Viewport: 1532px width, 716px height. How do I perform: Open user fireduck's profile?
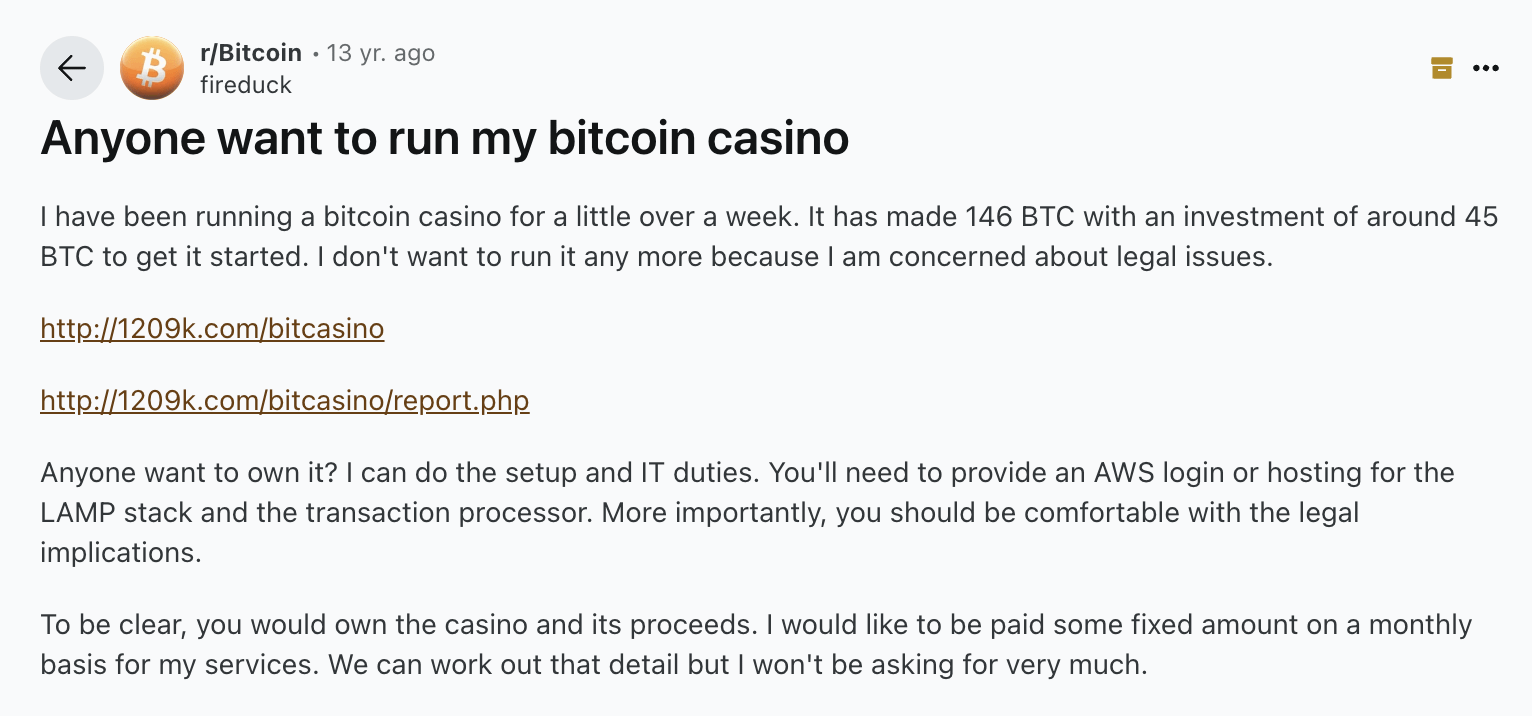(245, 85)
